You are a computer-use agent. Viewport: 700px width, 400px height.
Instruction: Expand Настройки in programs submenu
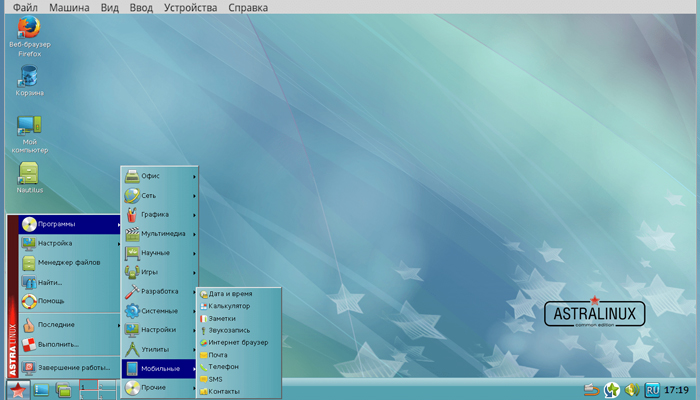click(160, 330)
